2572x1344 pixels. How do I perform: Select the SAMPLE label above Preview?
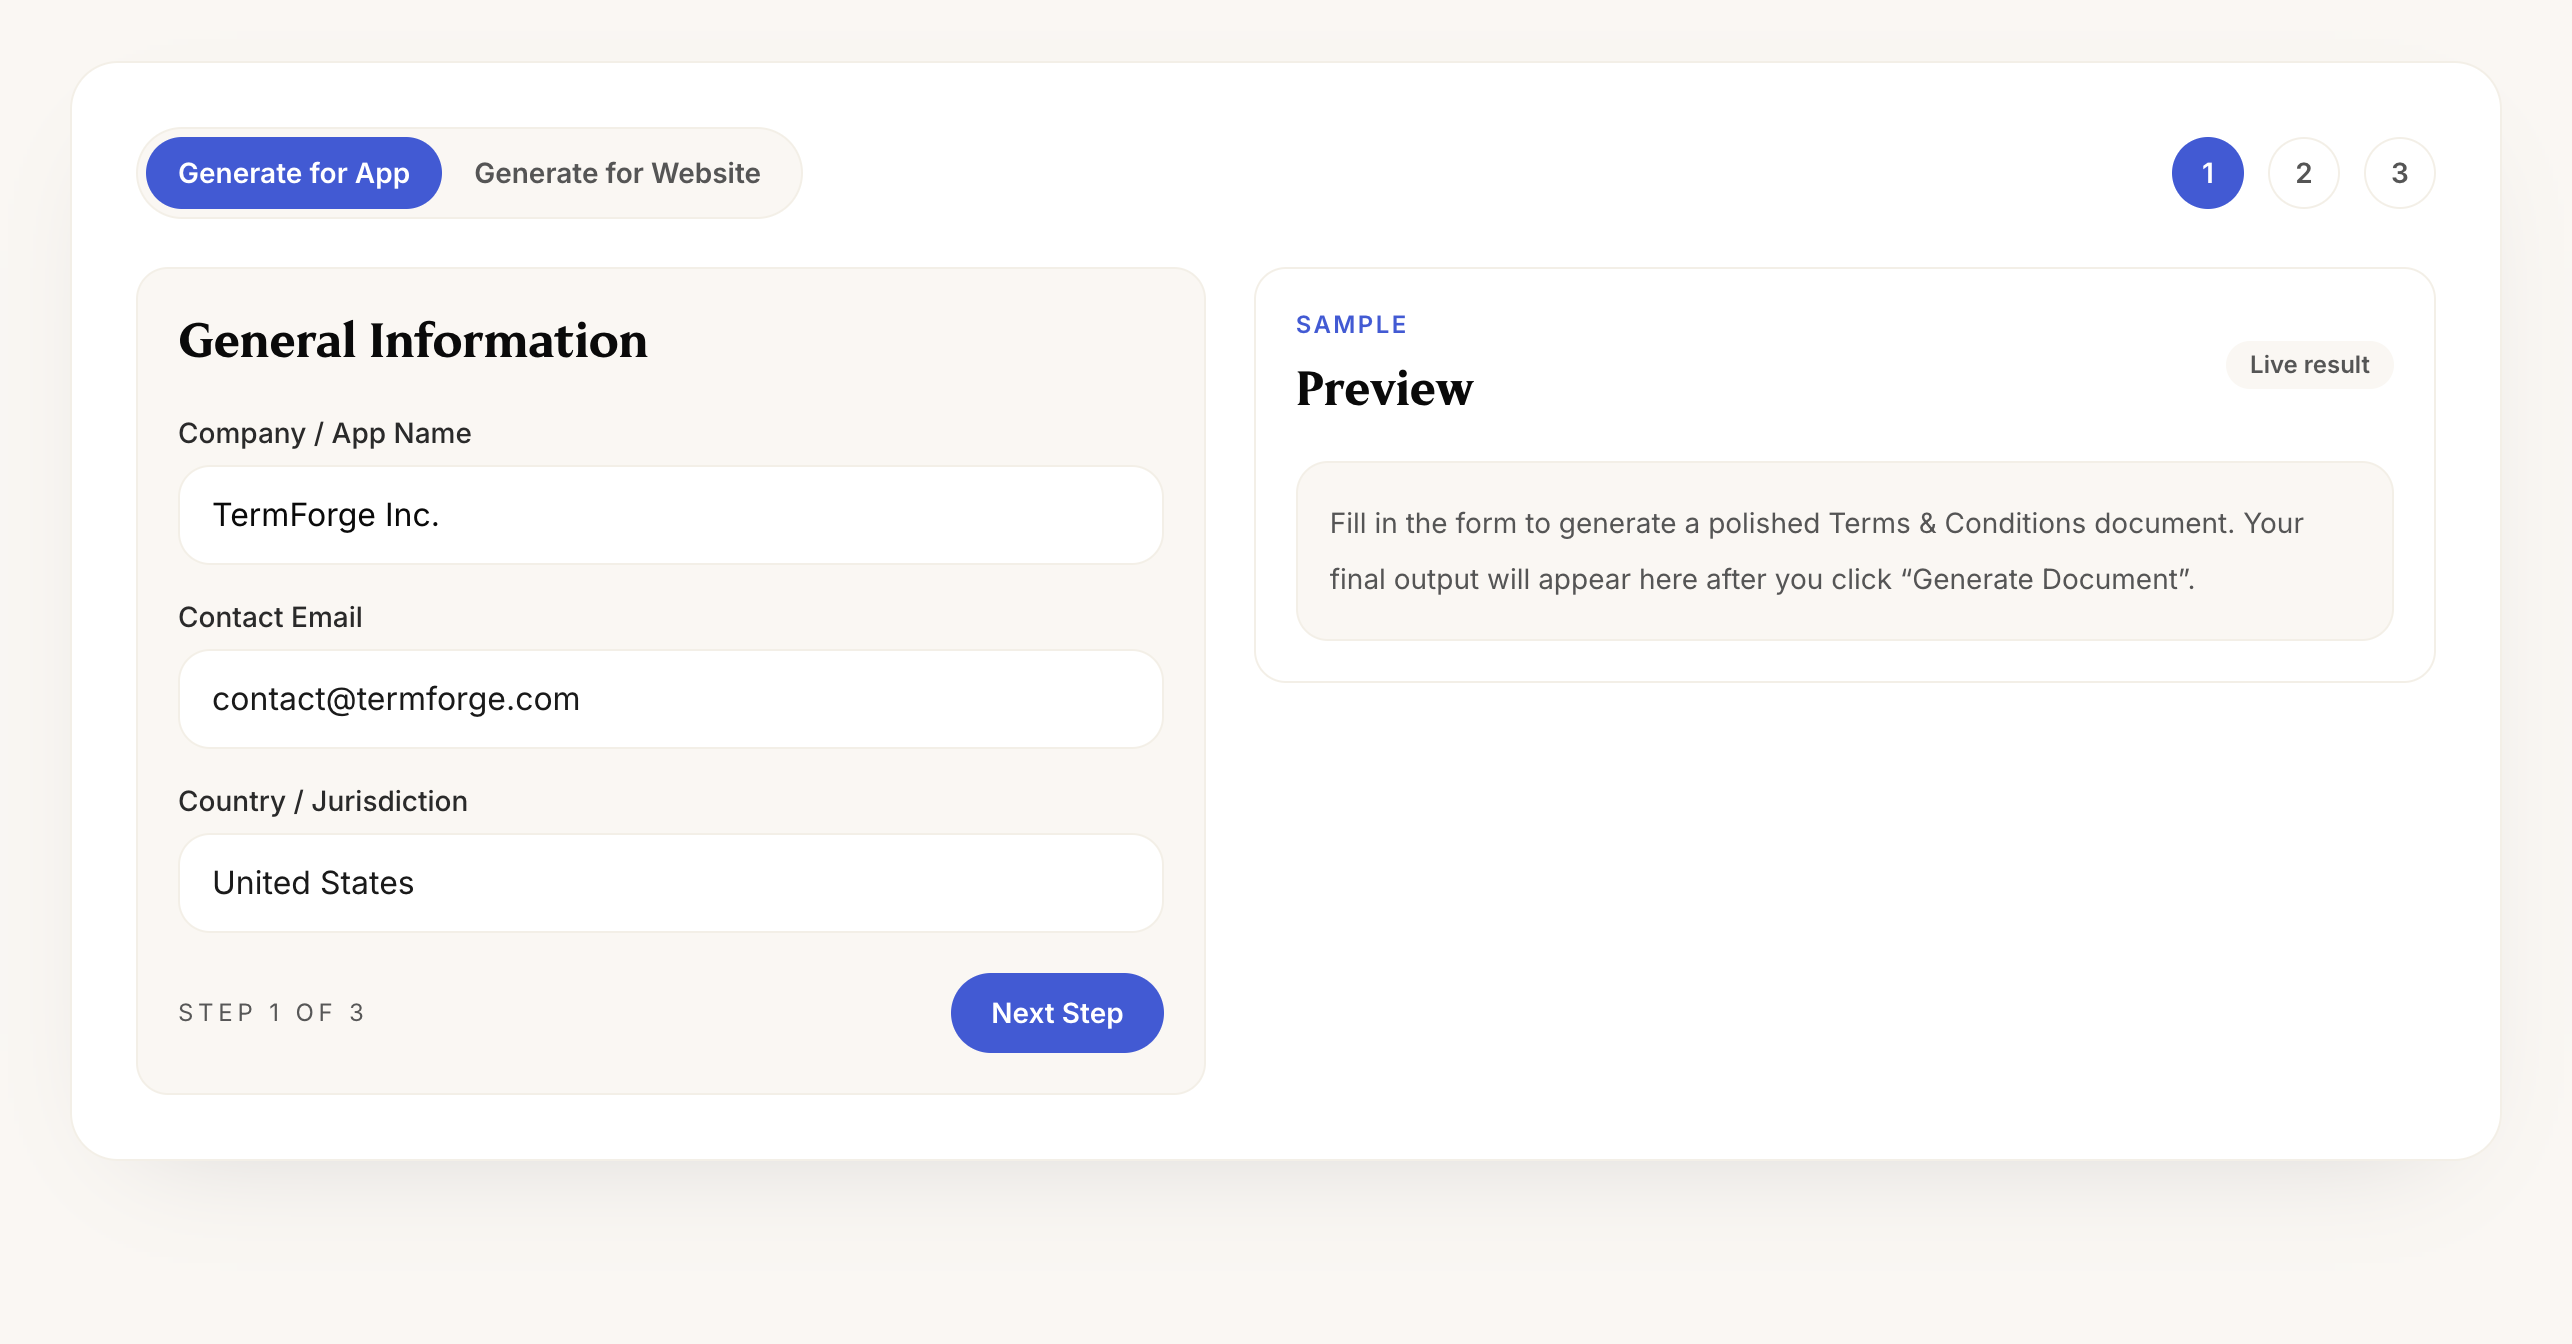1352,324
